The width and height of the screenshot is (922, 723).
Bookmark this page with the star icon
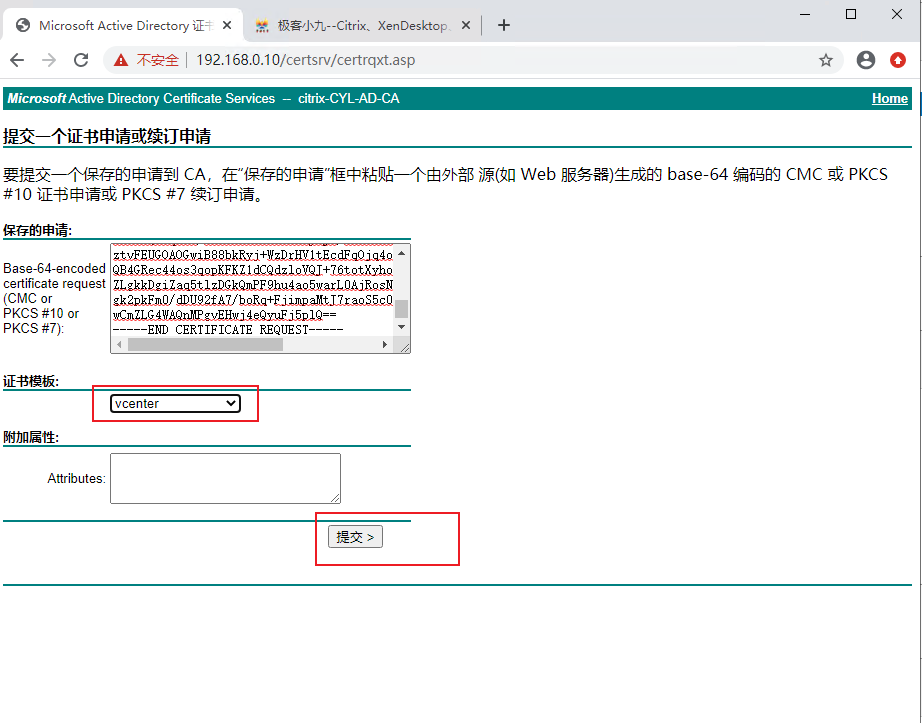tap(826, 60)
